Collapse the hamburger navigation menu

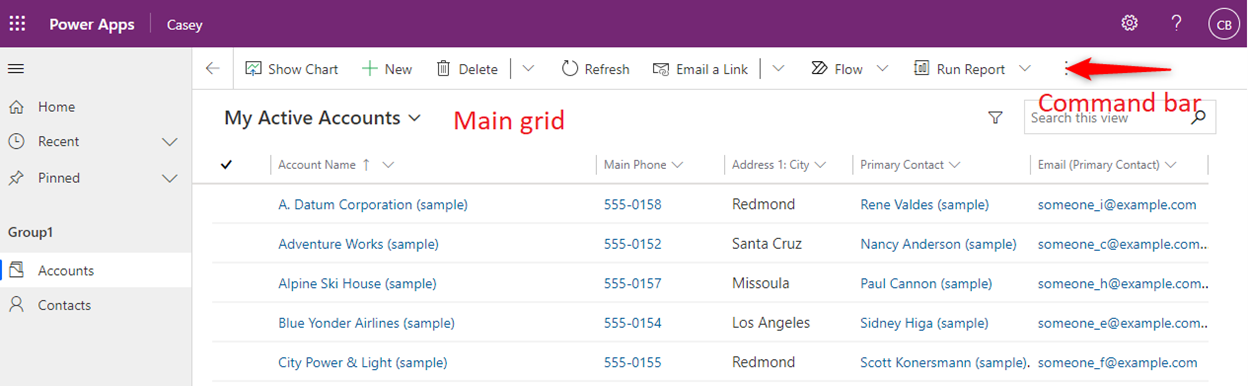click(16, 69)
